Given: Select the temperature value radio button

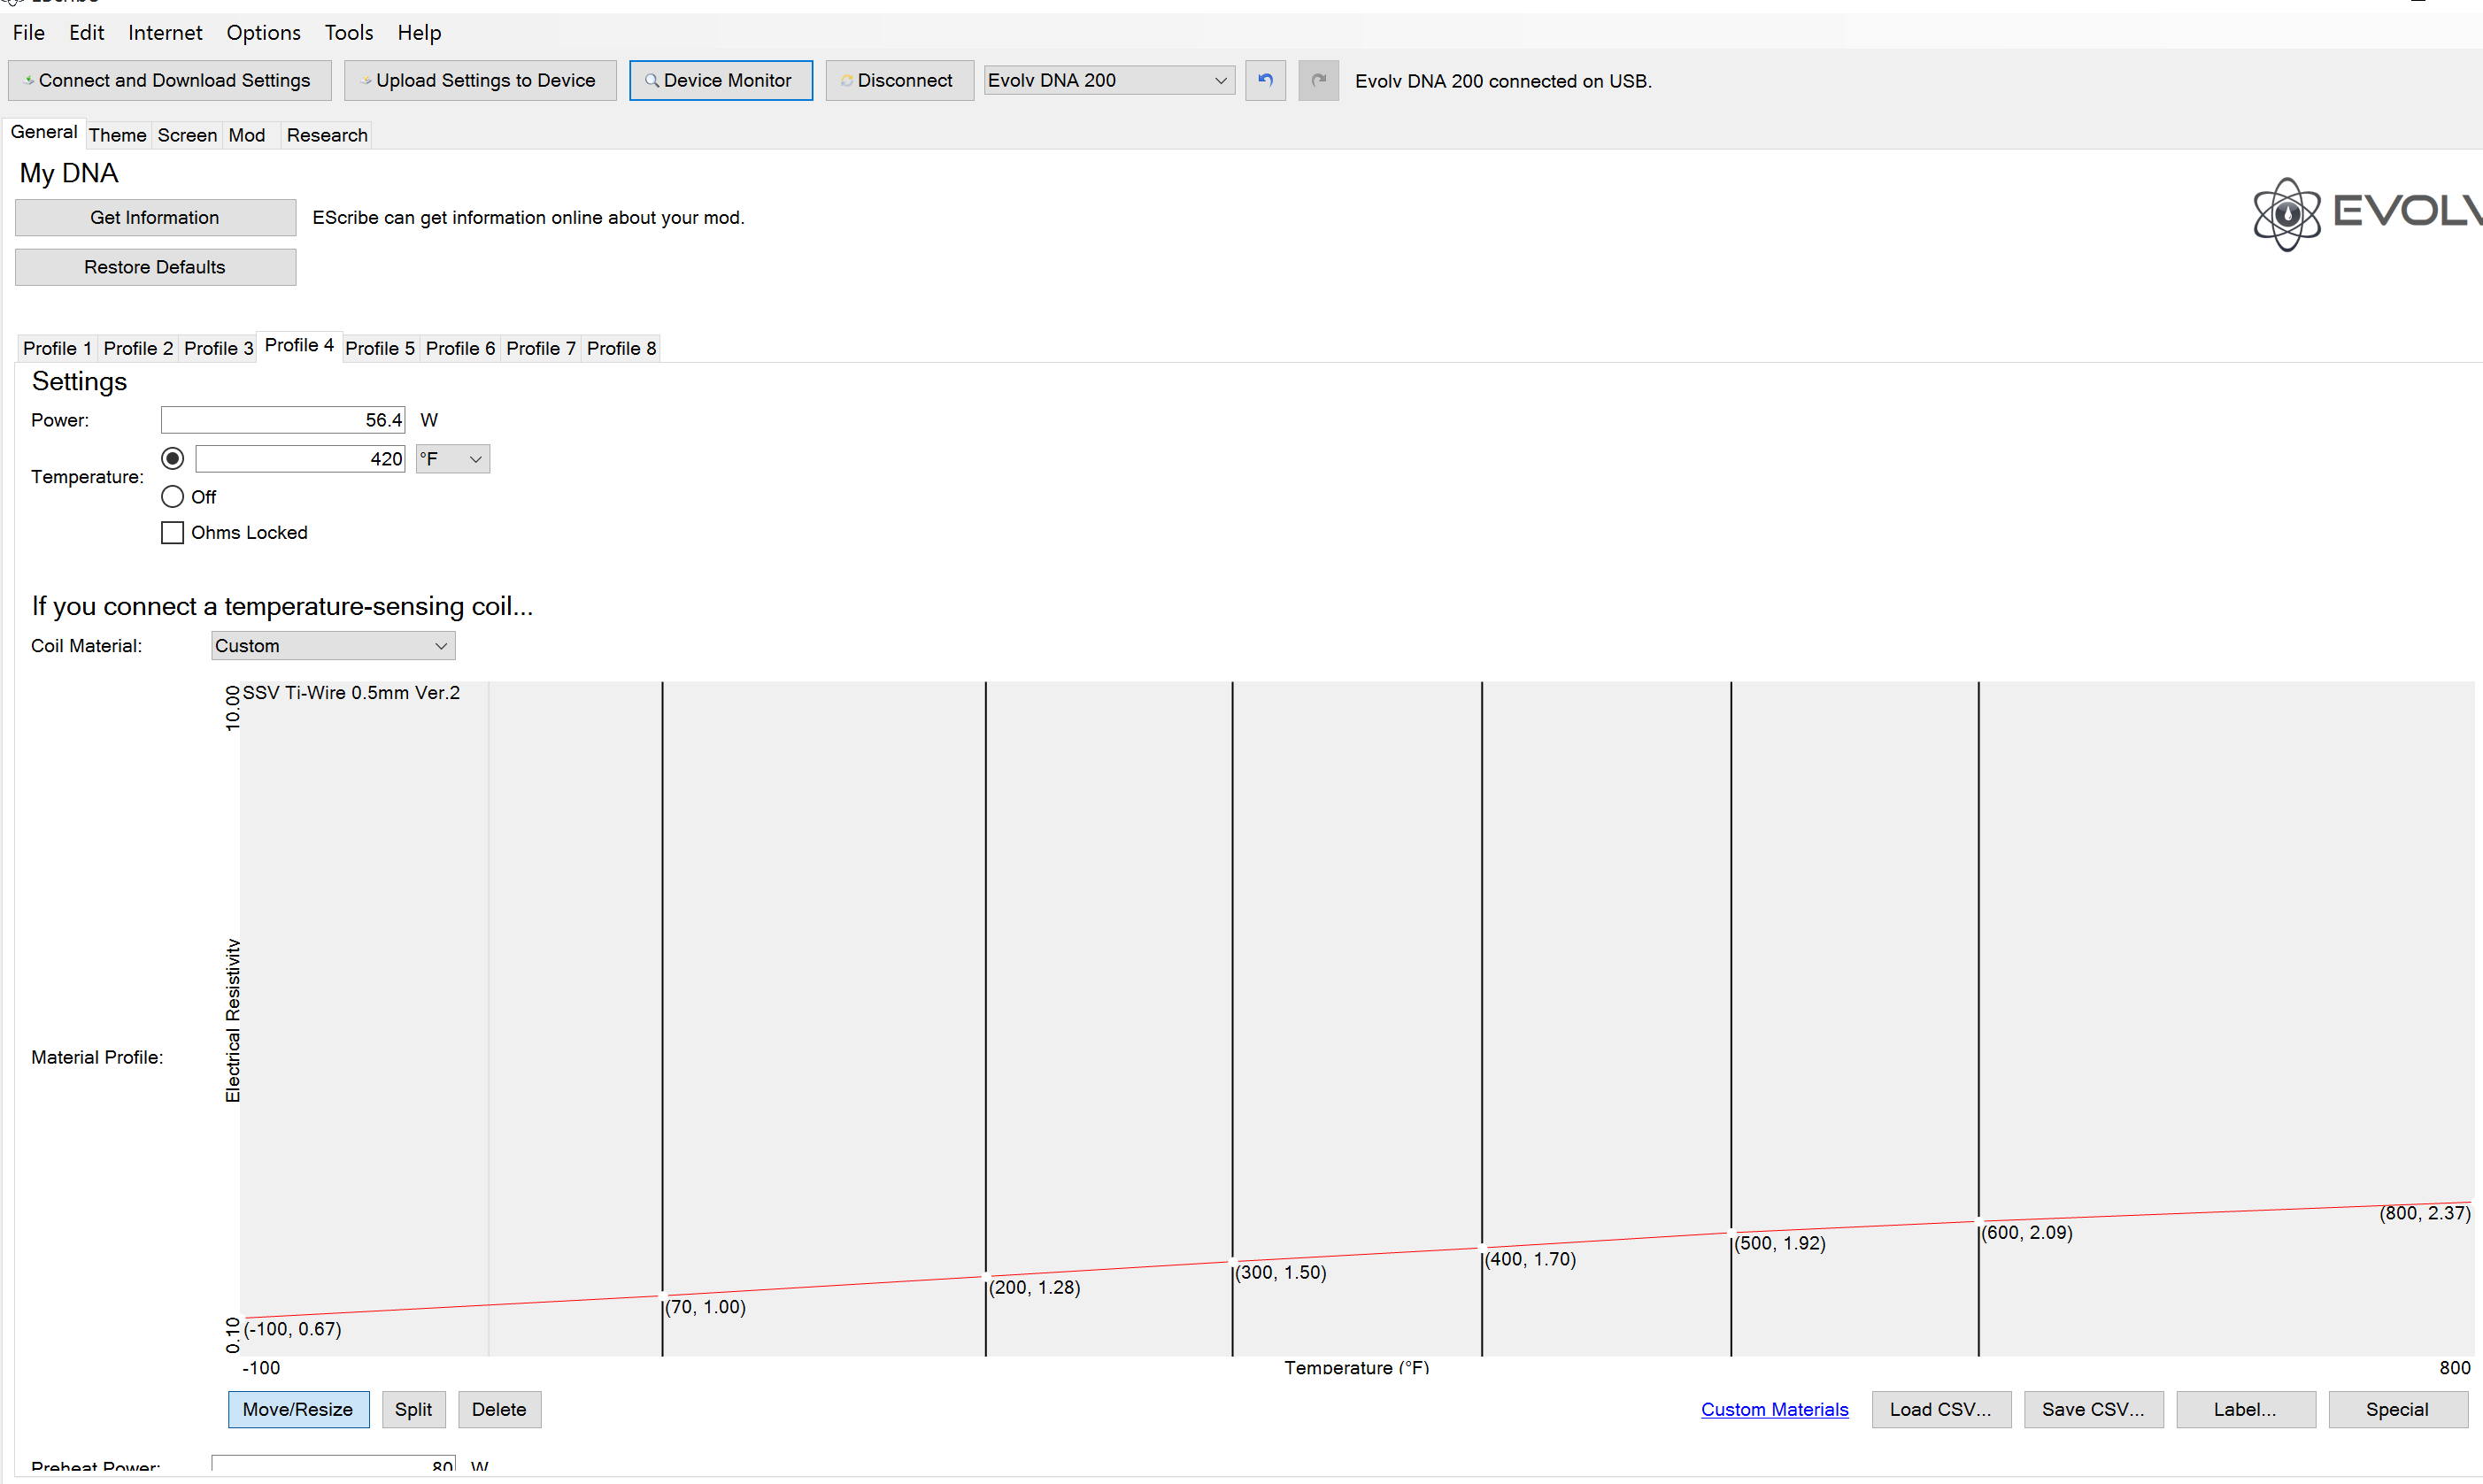Looking at the screenshot, I should pyautogui.click(x=172, y=458).
